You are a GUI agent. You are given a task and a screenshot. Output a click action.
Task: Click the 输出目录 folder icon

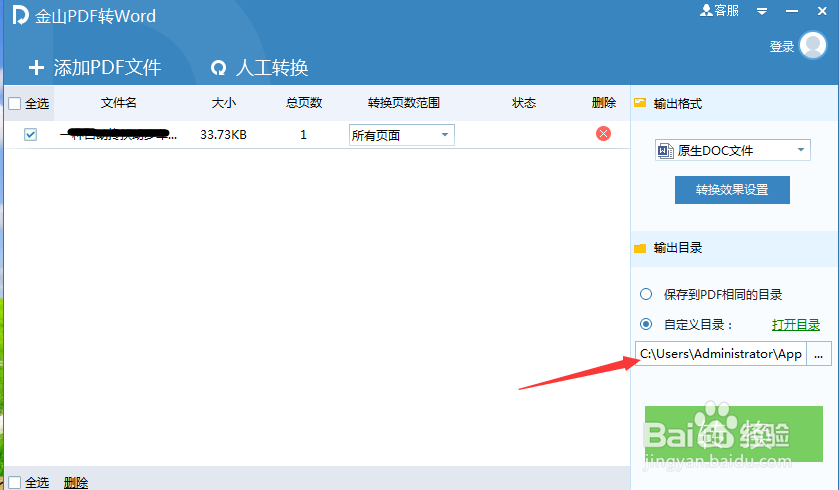tap(640, 248)
